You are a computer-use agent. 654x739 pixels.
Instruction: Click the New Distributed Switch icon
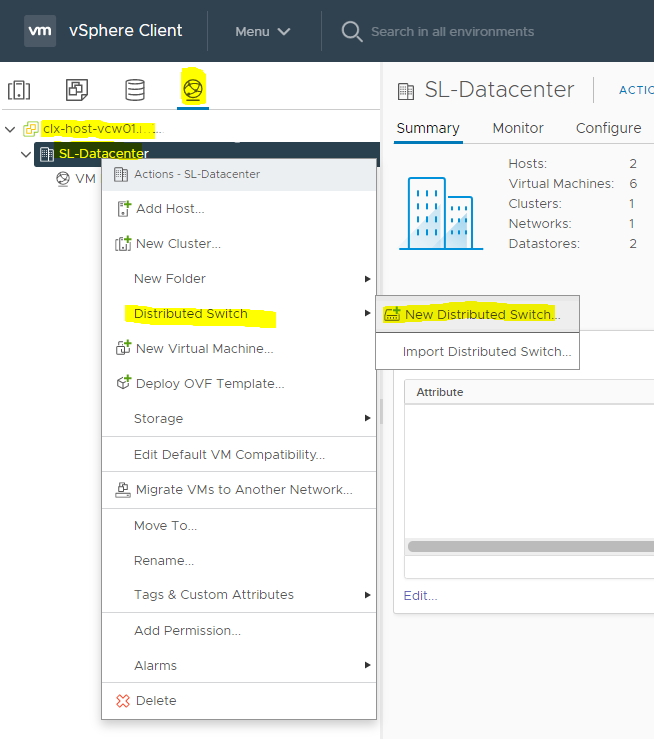[392, 314]
